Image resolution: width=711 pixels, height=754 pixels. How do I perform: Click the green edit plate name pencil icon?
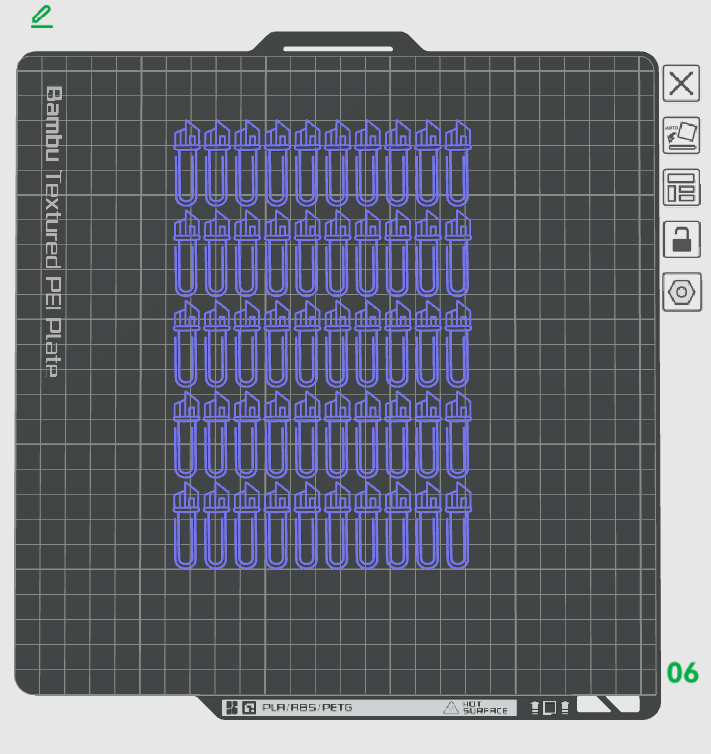[x=42, y=16]
